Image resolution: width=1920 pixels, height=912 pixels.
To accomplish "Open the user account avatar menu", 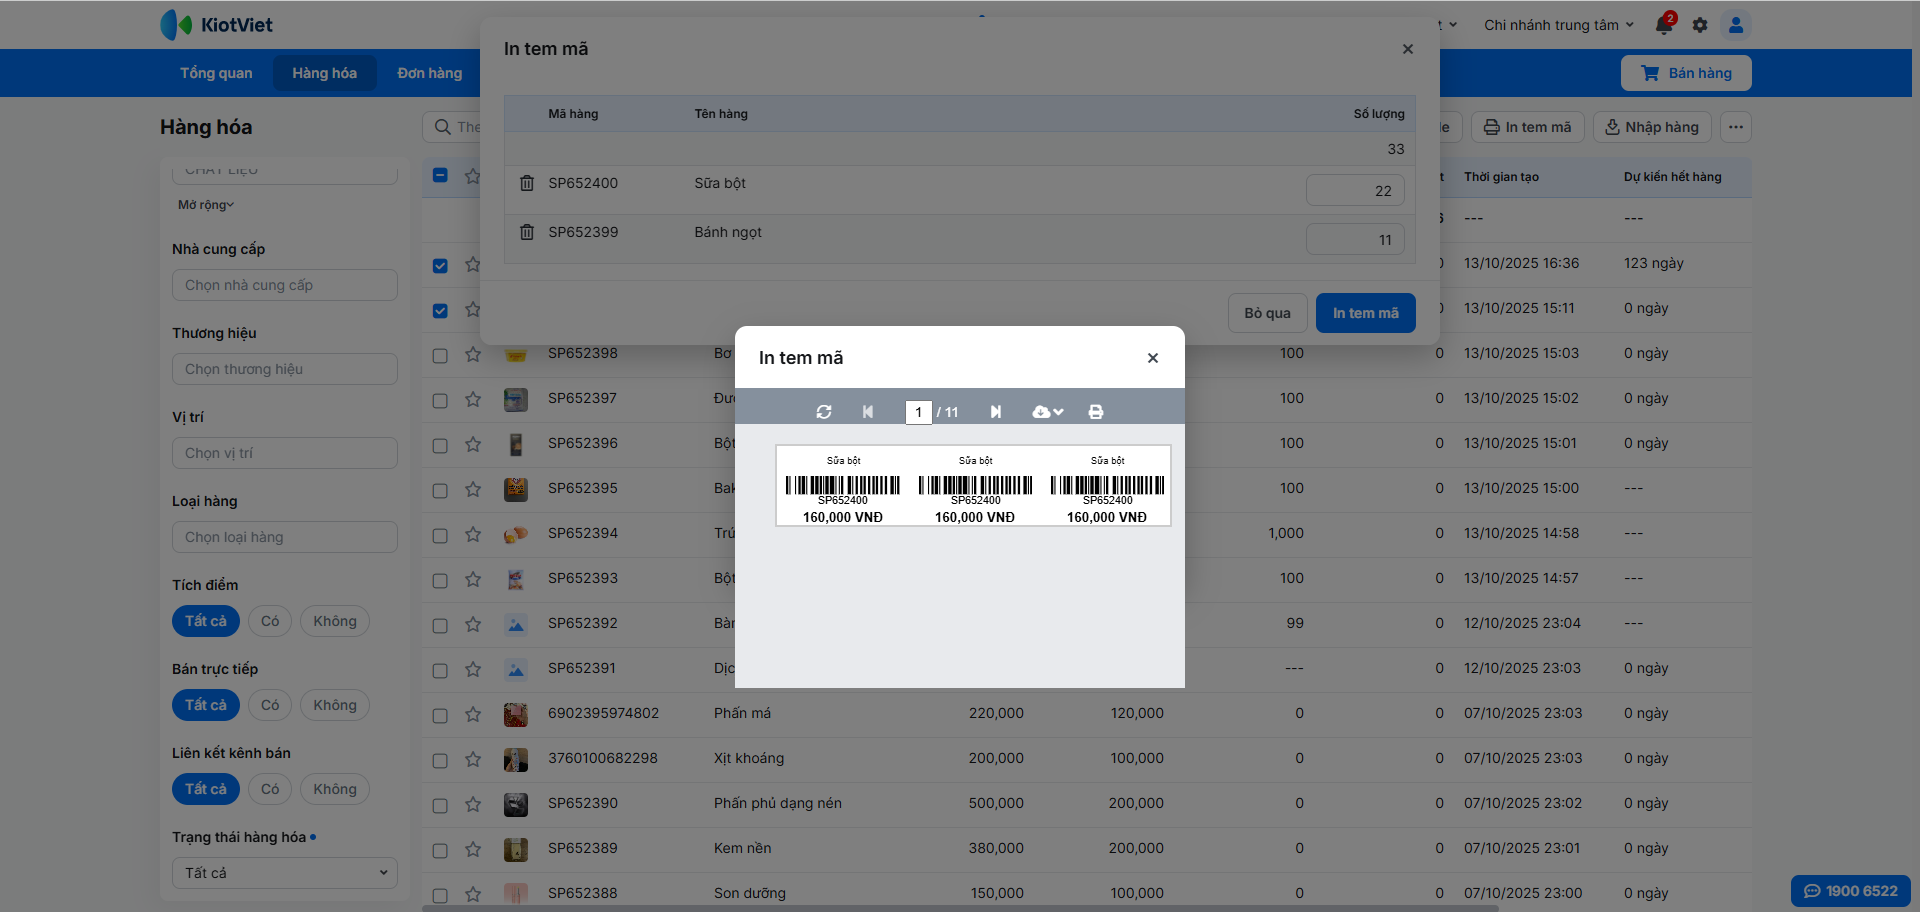I will (x=1736, y=25).
